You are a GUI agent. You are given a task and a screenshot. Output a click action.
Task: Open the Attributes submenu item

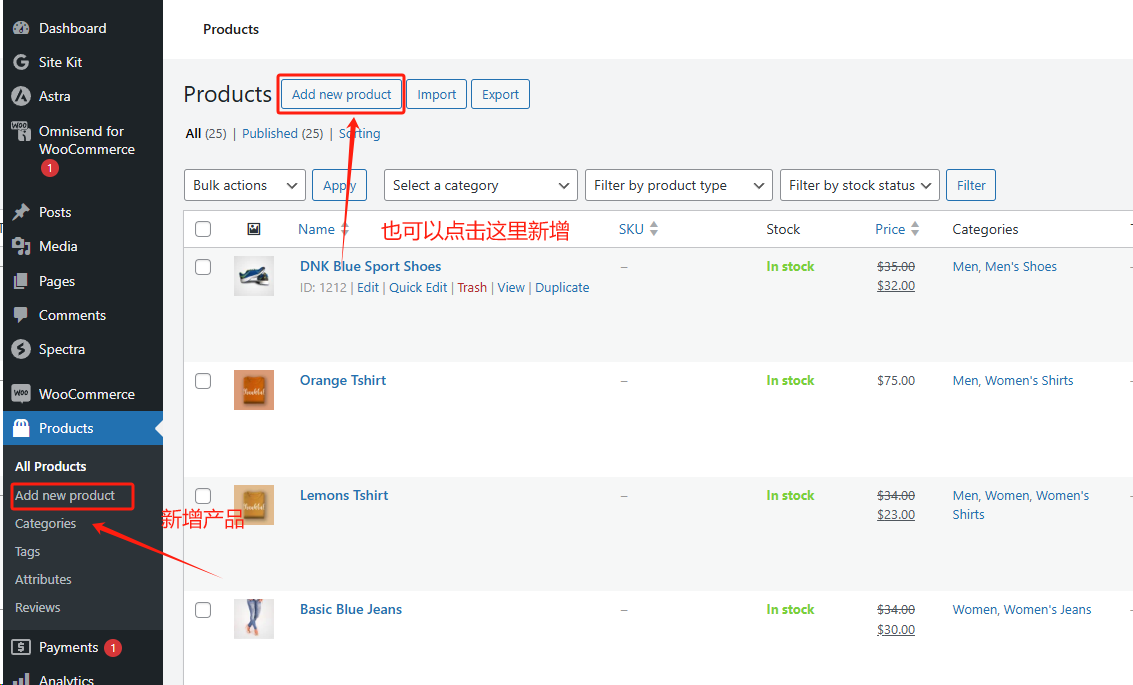point(43,579)
